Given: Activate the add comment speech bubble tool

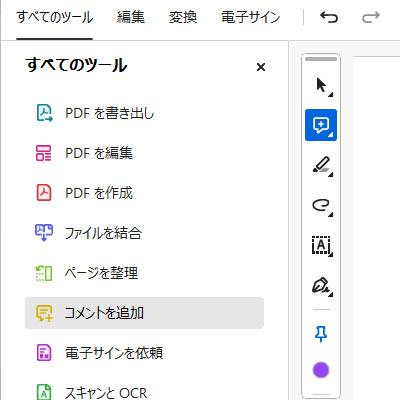Looking at the screenshot, I should point(321,125).
